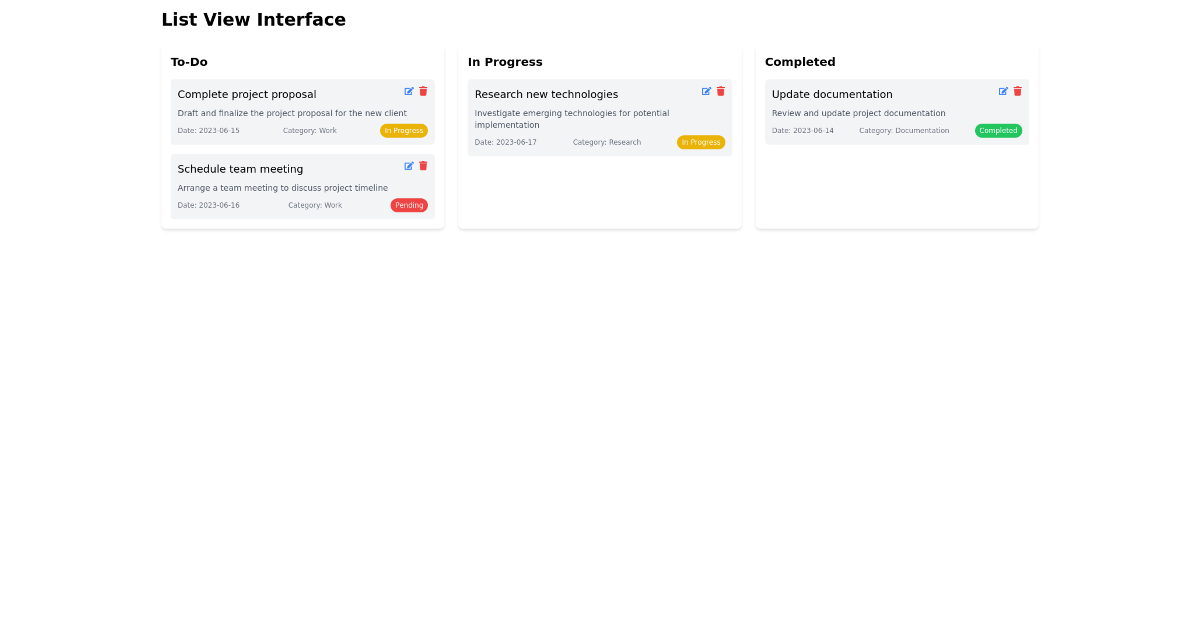The height and width of the screenshot is (630, 1200).
Task: Delete the Research new technologies task
Action: [x=720, y=91]
